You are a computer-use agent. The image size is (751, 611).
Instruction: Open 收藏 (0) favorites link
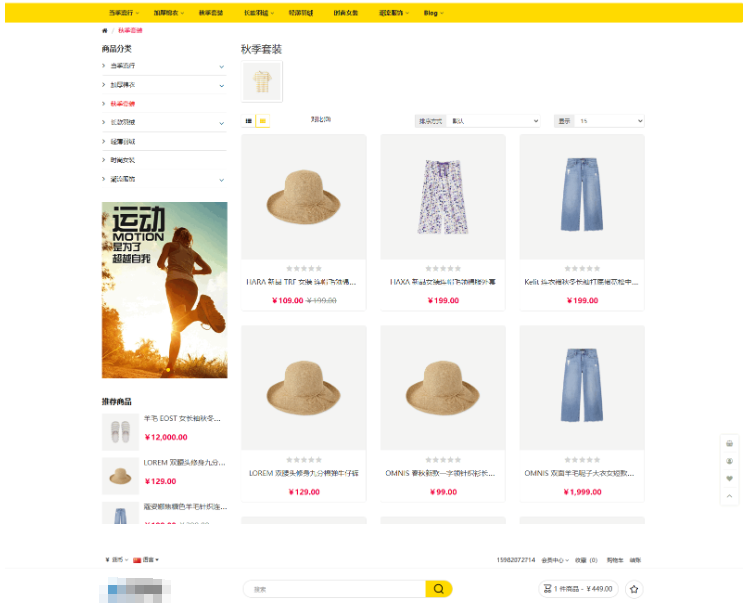586,560
